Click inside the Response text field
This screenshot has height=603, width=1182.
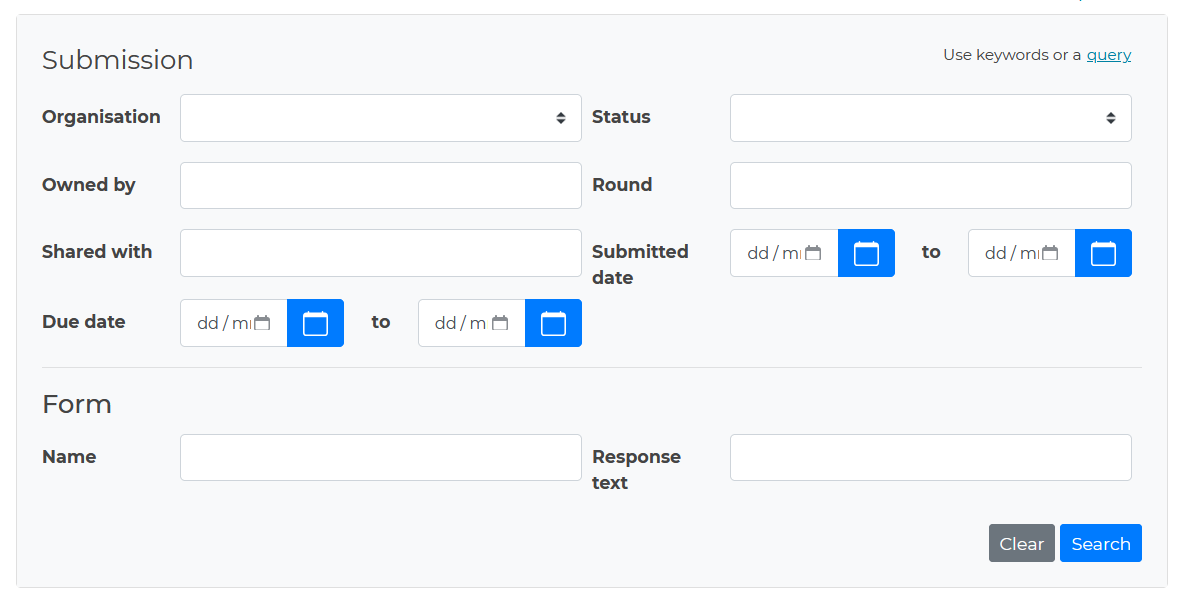coord(930,457)
